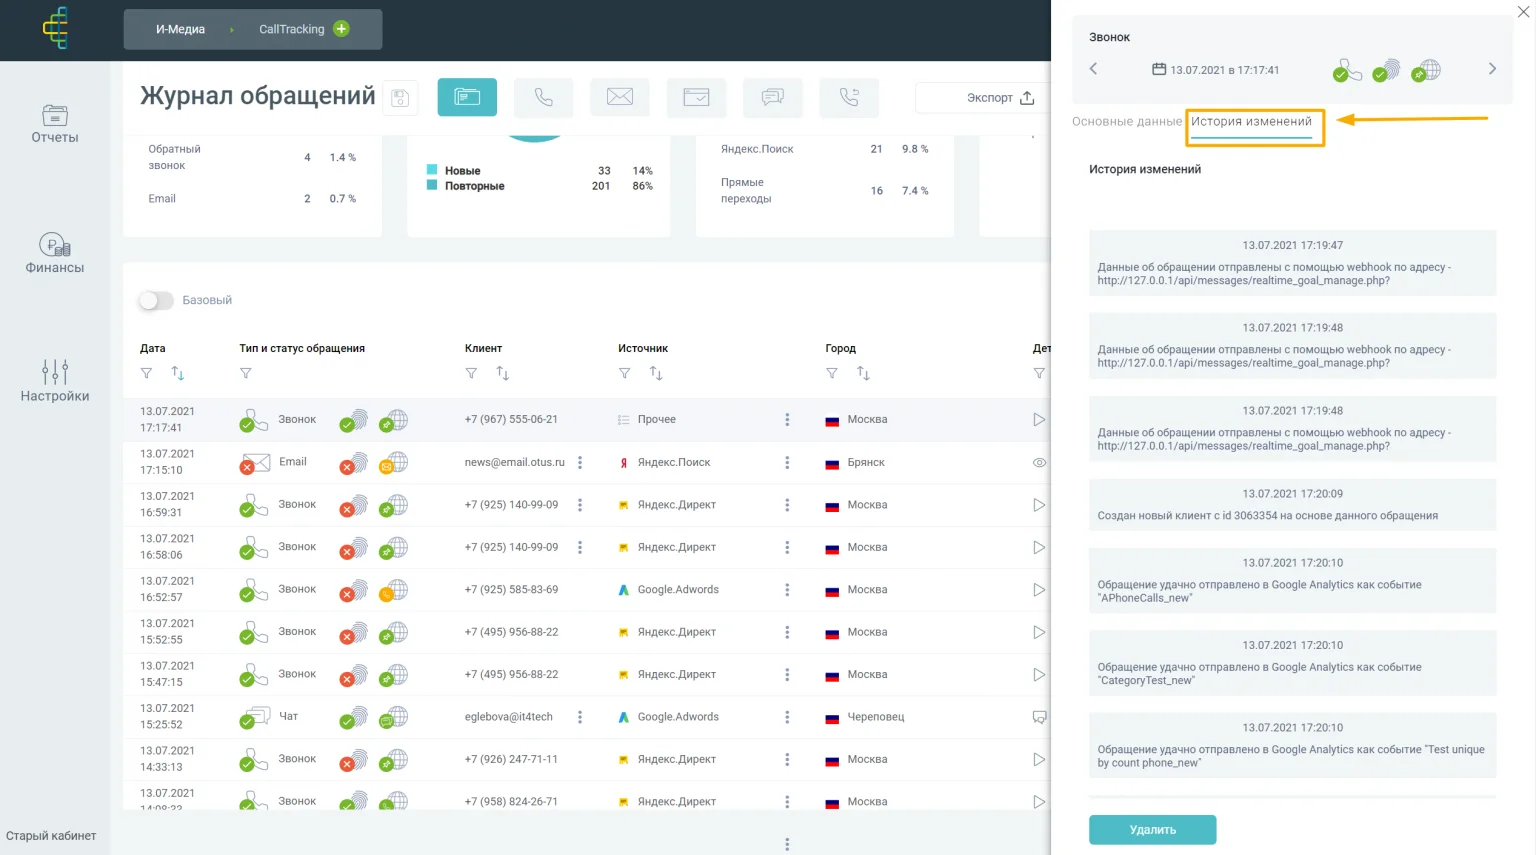
Task: Click the Удалить button
Action: click(x=1152, y=830)
